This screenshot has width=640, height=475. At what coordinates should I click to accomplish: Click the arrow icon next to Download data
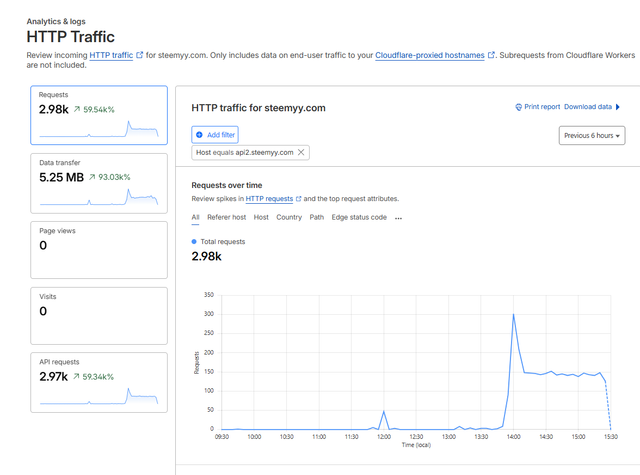click(x=618, y=107)
